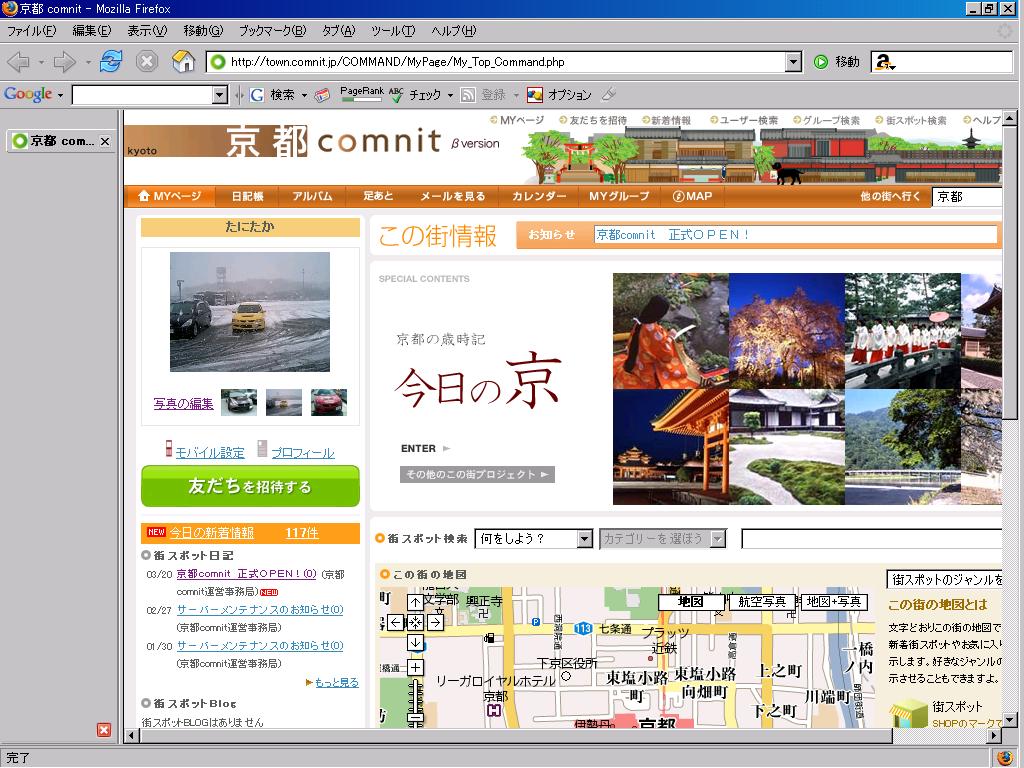The image size is (1024, 768).
Task: Open Google toolbar オプション
Action: [x=560, y=95]
